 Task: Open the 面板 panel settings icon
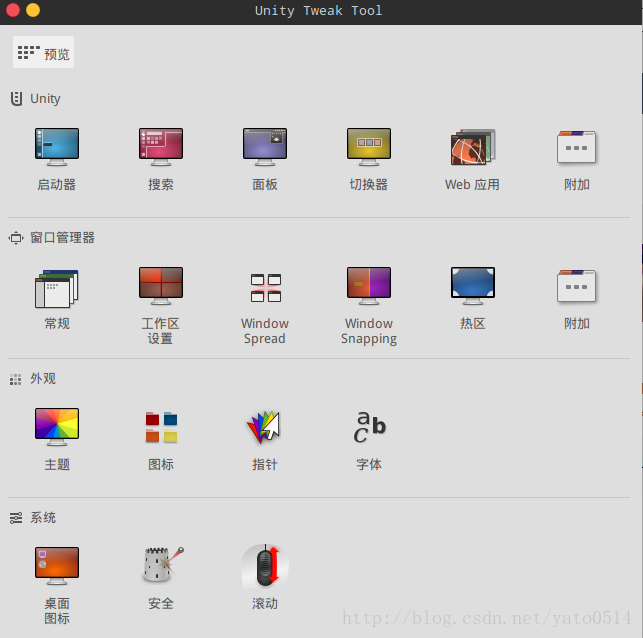pyautogui.click(x=265, y=147)
